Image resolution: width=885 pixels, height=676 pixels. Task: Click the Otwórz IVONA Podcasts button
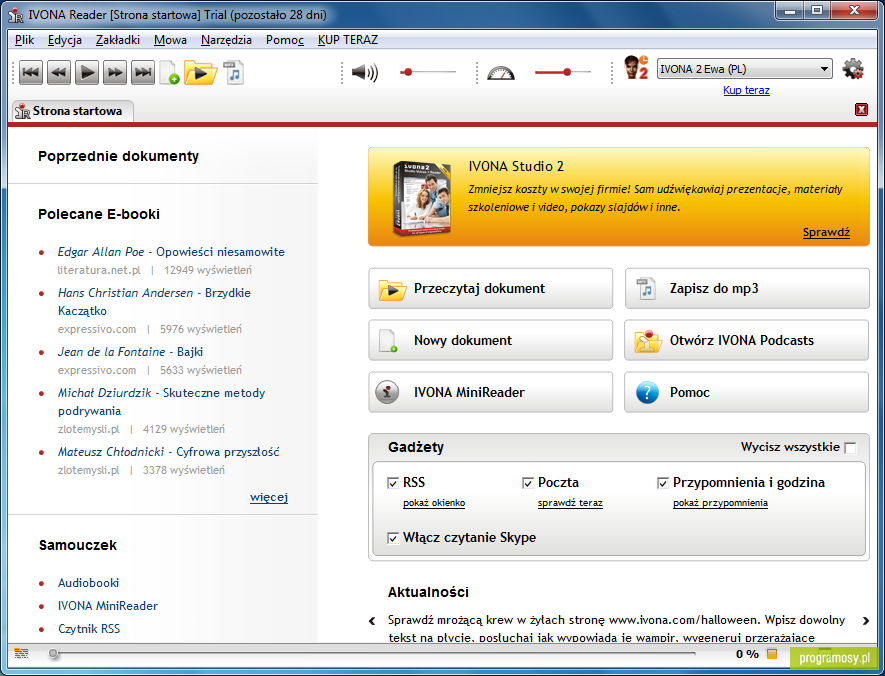(747, 340)
